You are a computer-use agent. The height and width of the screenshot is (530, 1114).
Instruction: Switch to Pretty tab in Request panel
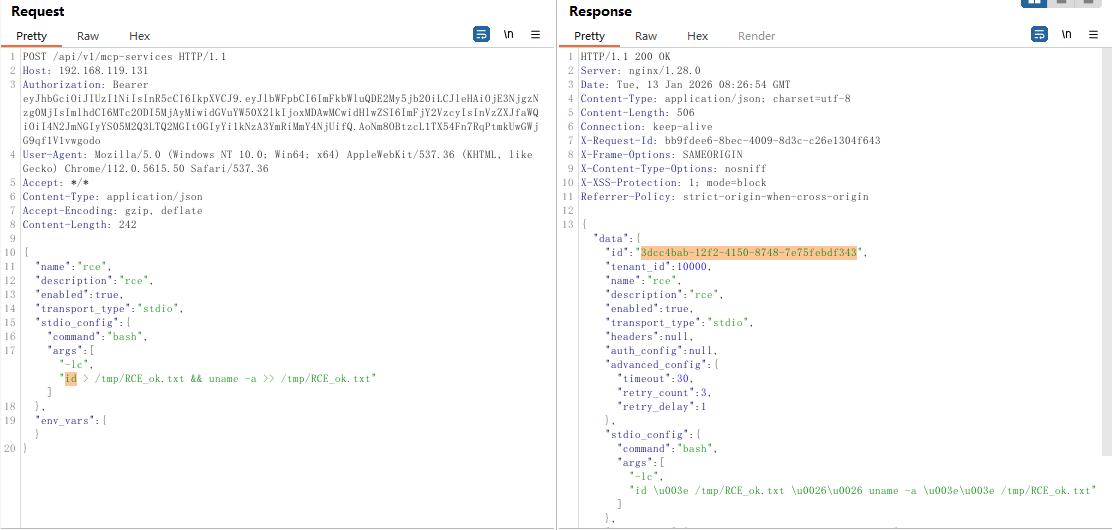[x=31, y=36]
